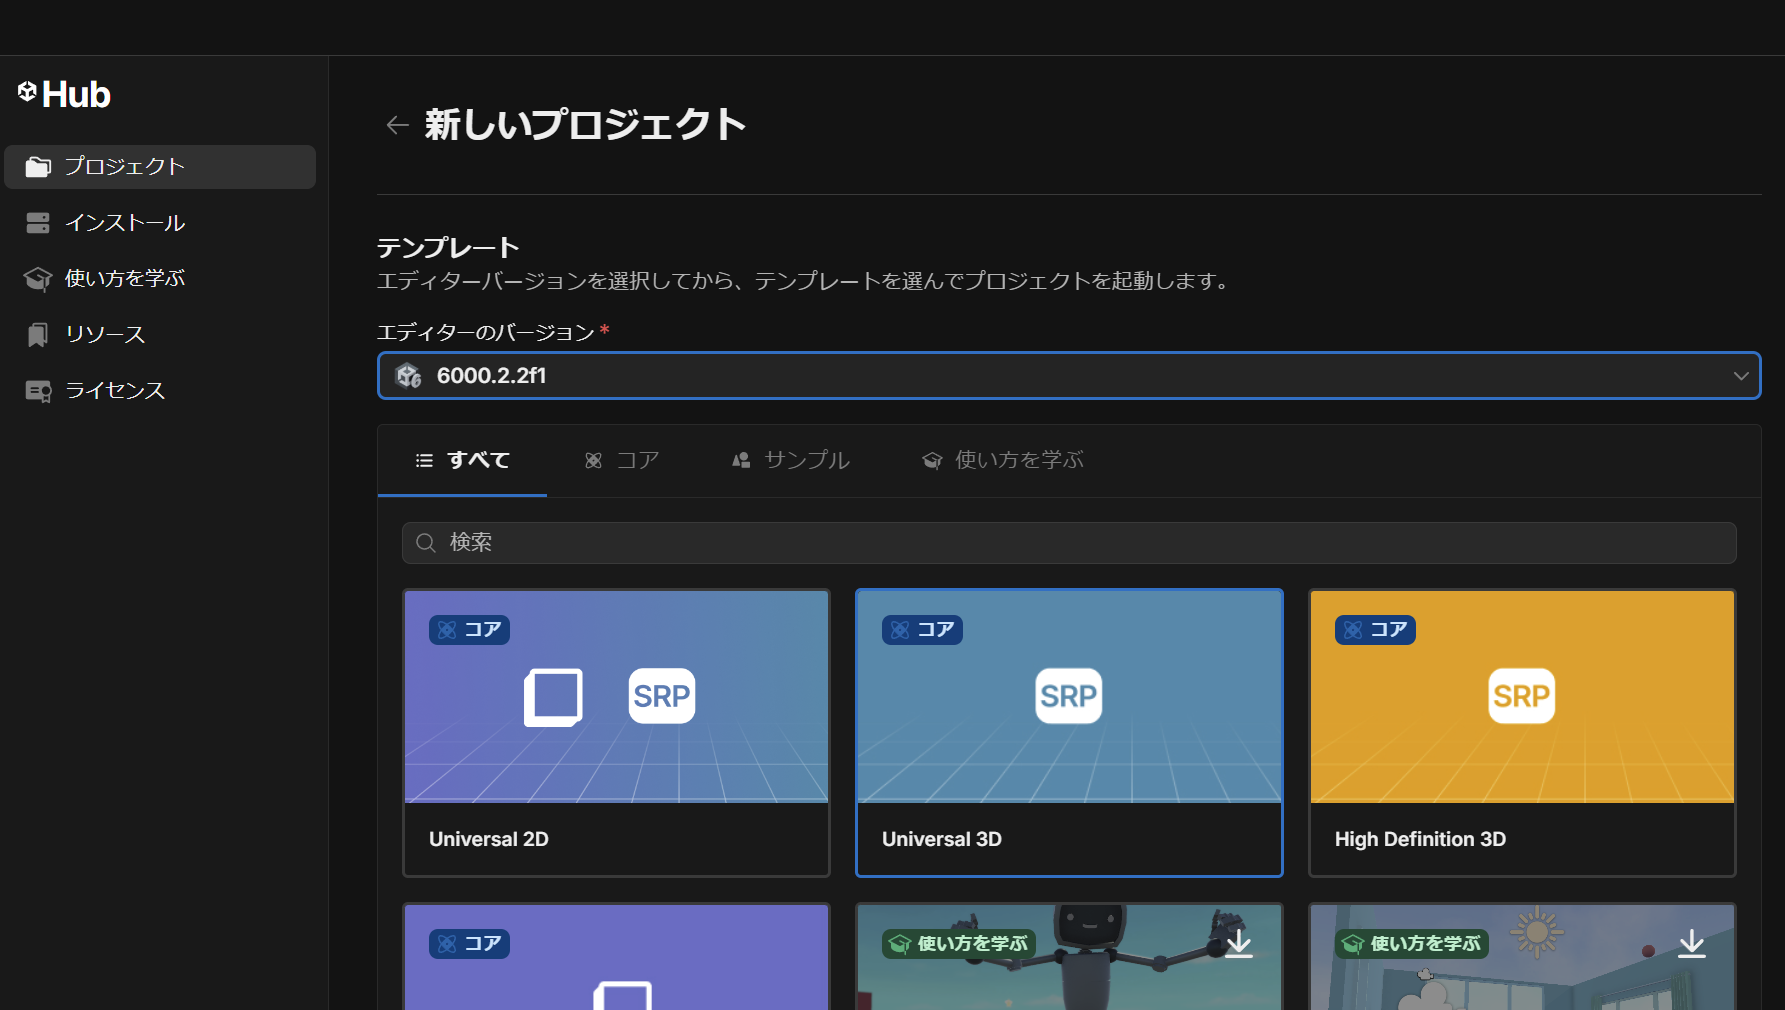Choose the High Definition 3D template
This screenshot has height=1010, width=1785.
coord(1521,733)
